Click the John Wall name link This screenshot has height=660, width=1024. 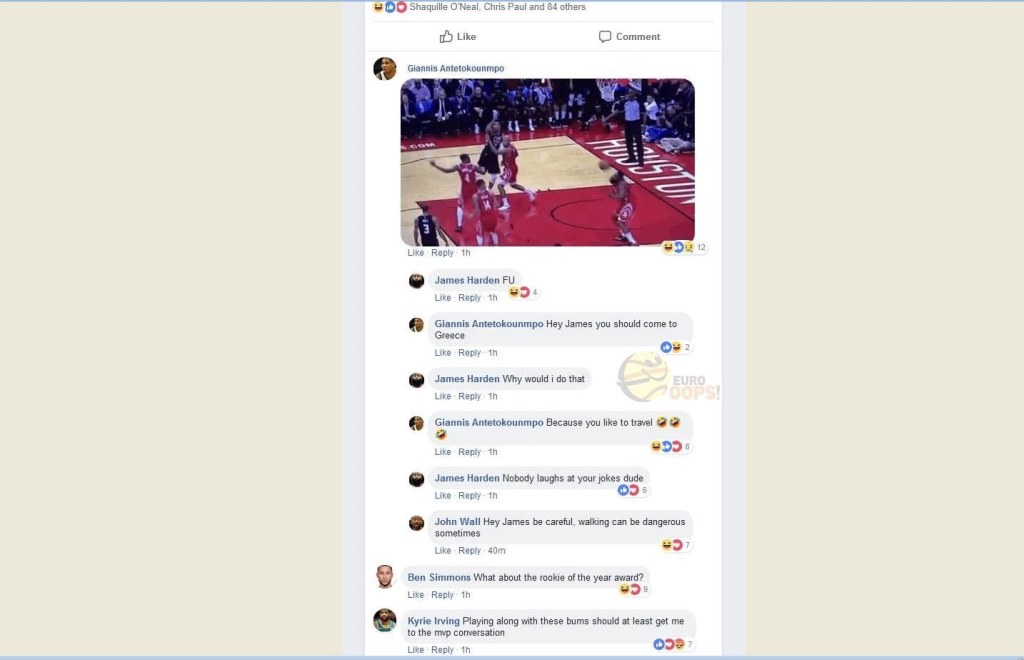pos(457,522)
